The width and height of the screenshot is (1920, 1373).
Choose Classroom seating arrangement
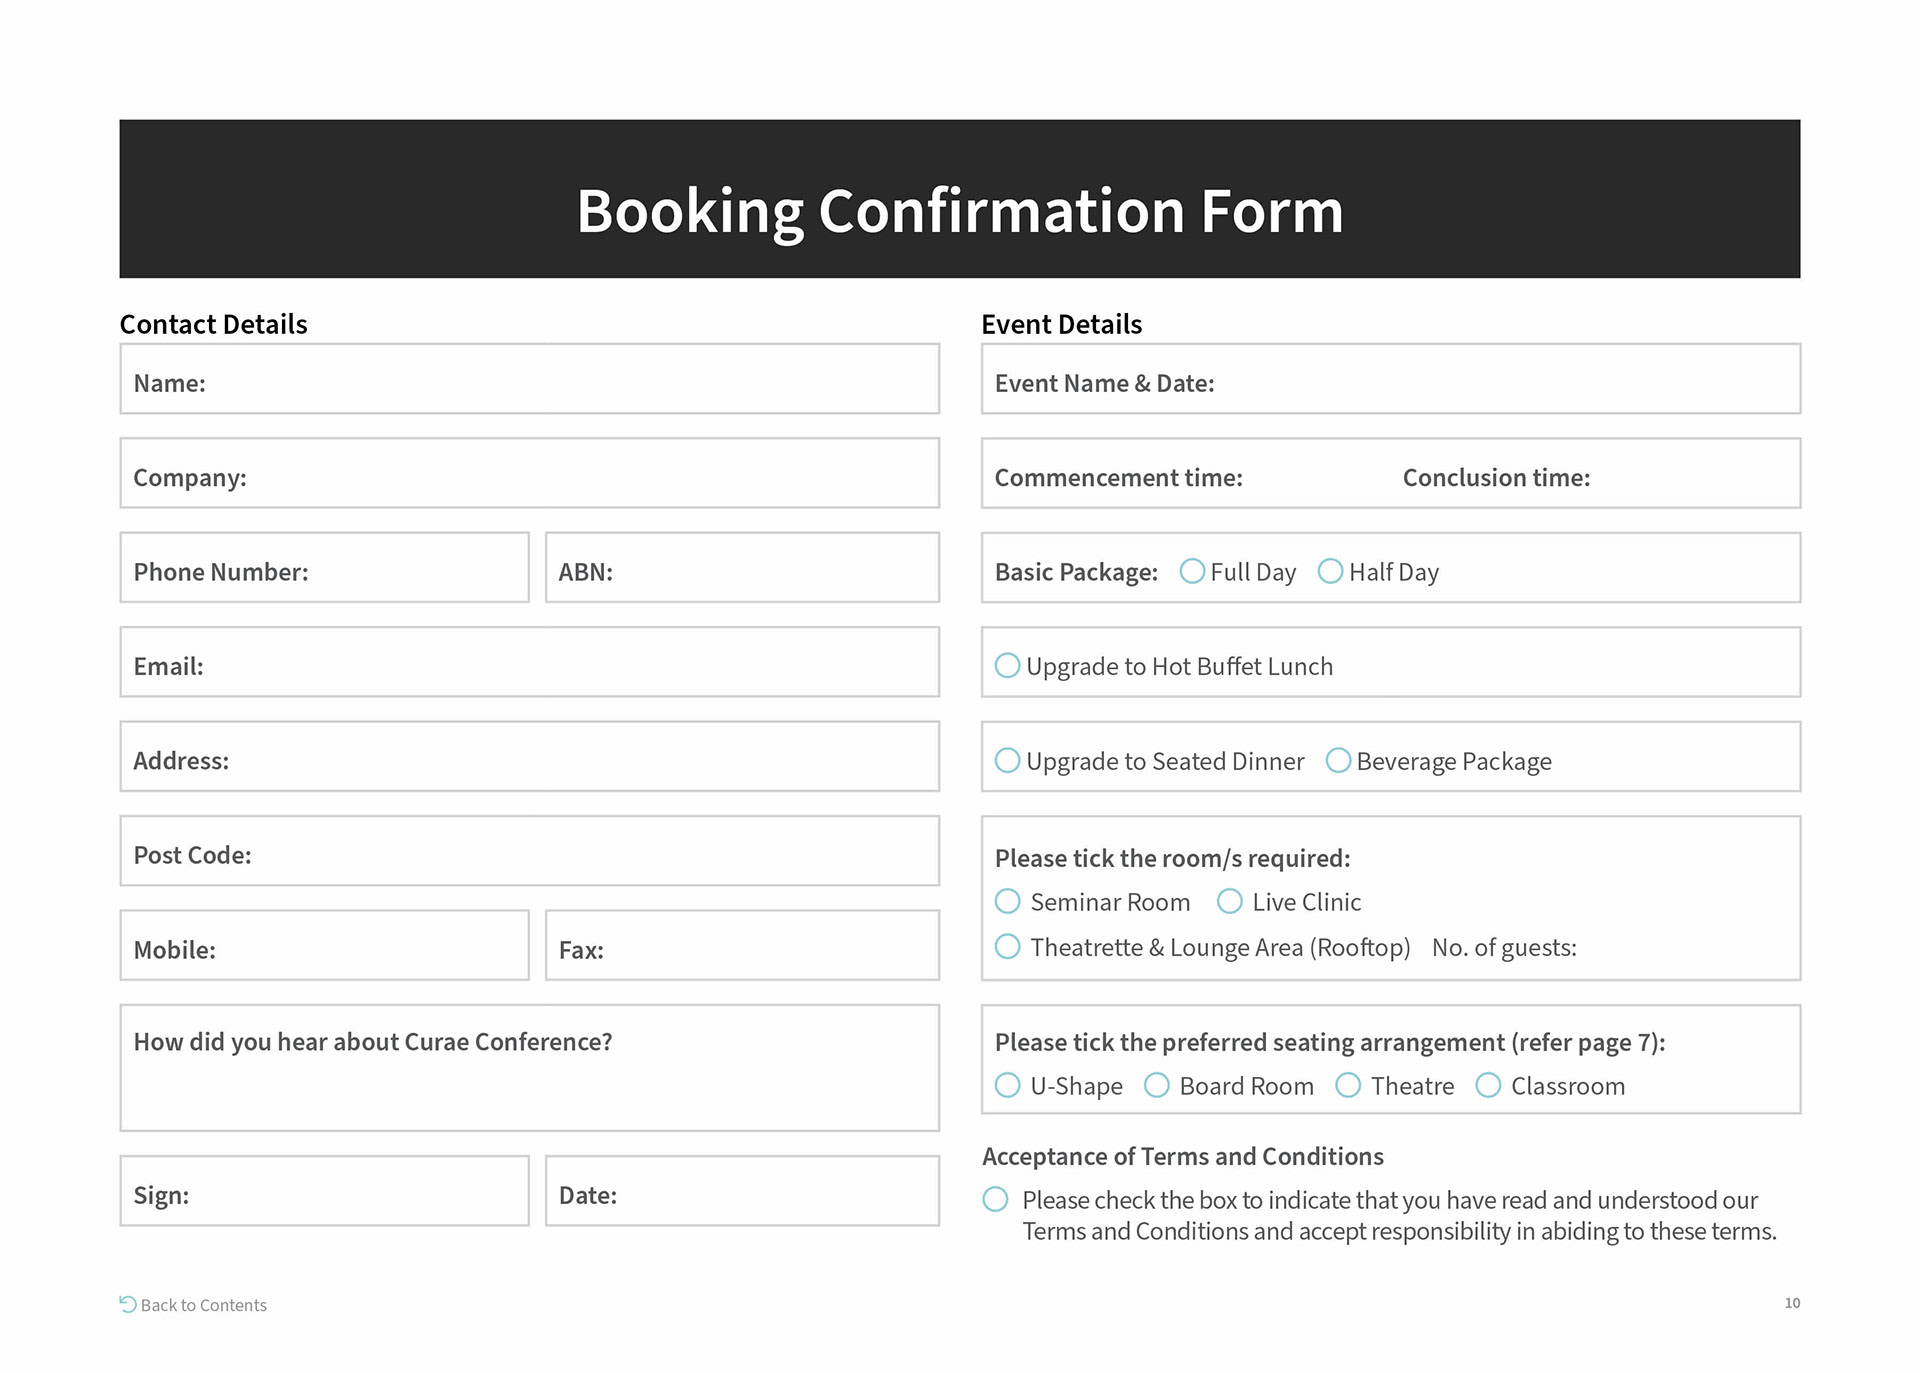(x=1488, y=1085)
